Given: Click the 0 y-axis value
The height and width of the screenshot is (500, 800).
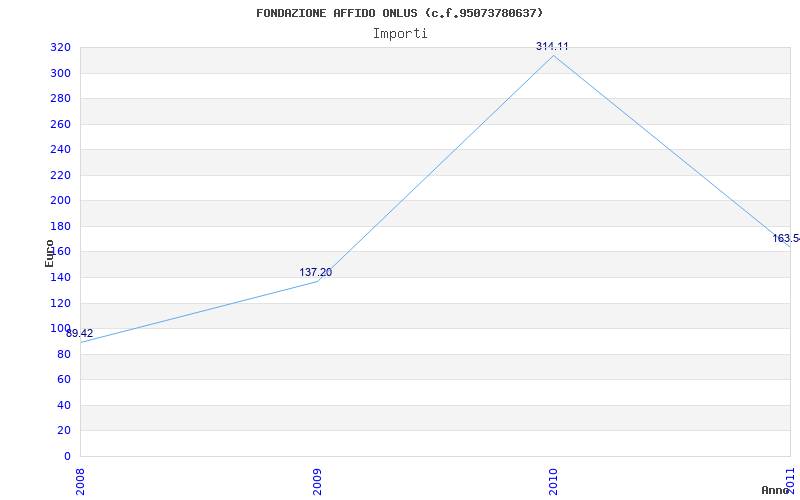Looking at the screenshot, I should [67, 457].
